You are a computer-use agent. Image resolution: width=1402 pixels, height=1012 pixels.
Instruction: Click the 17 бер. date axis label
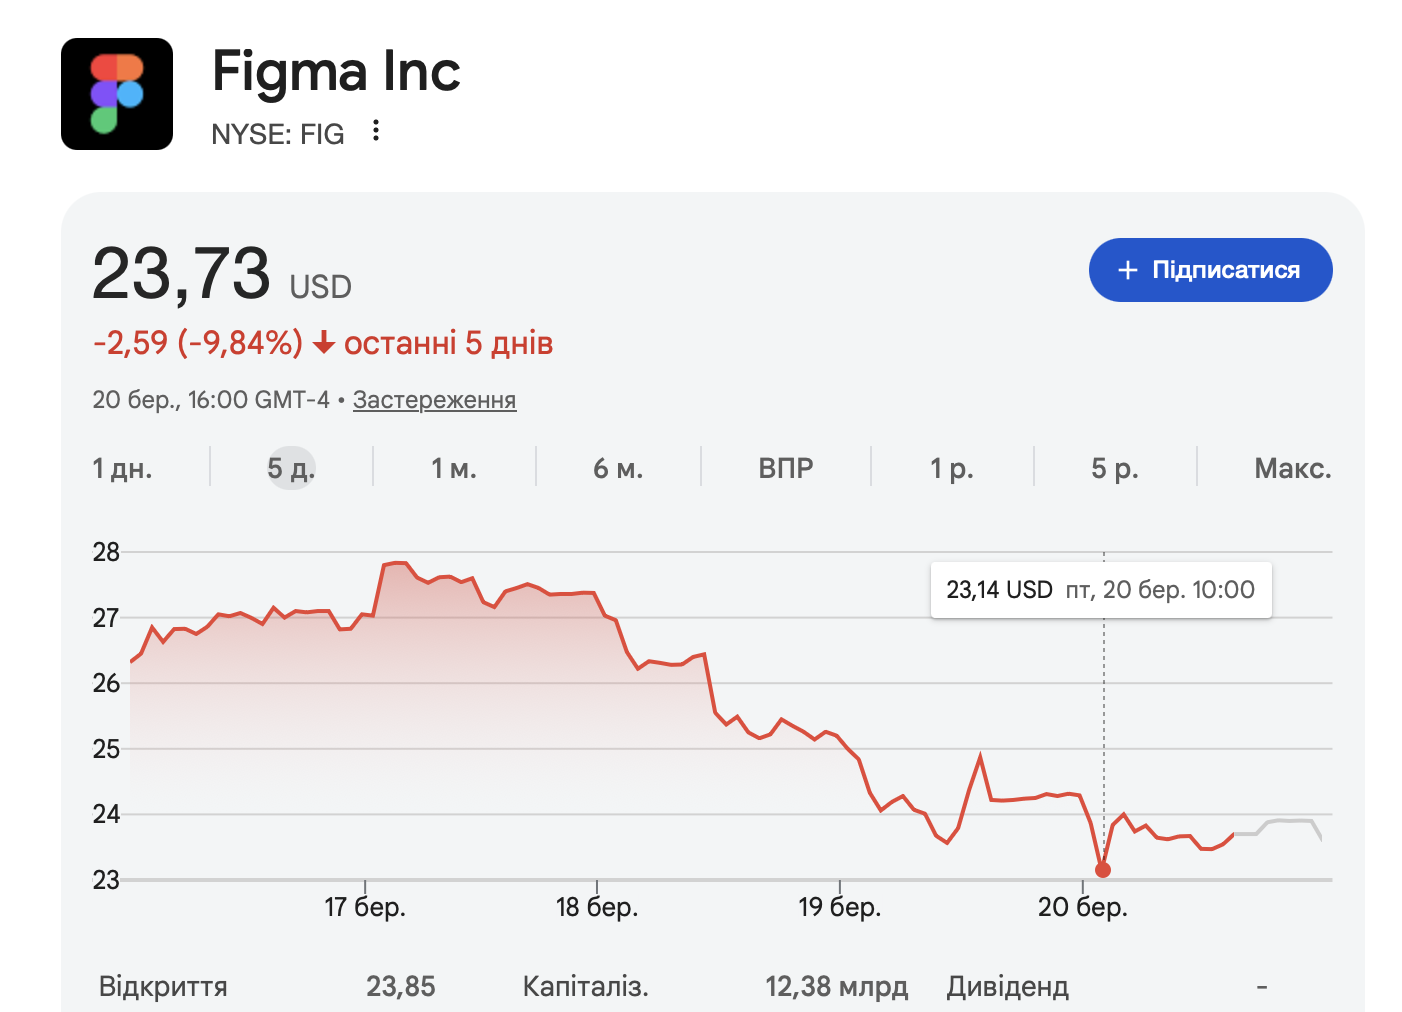click(365, 907)
